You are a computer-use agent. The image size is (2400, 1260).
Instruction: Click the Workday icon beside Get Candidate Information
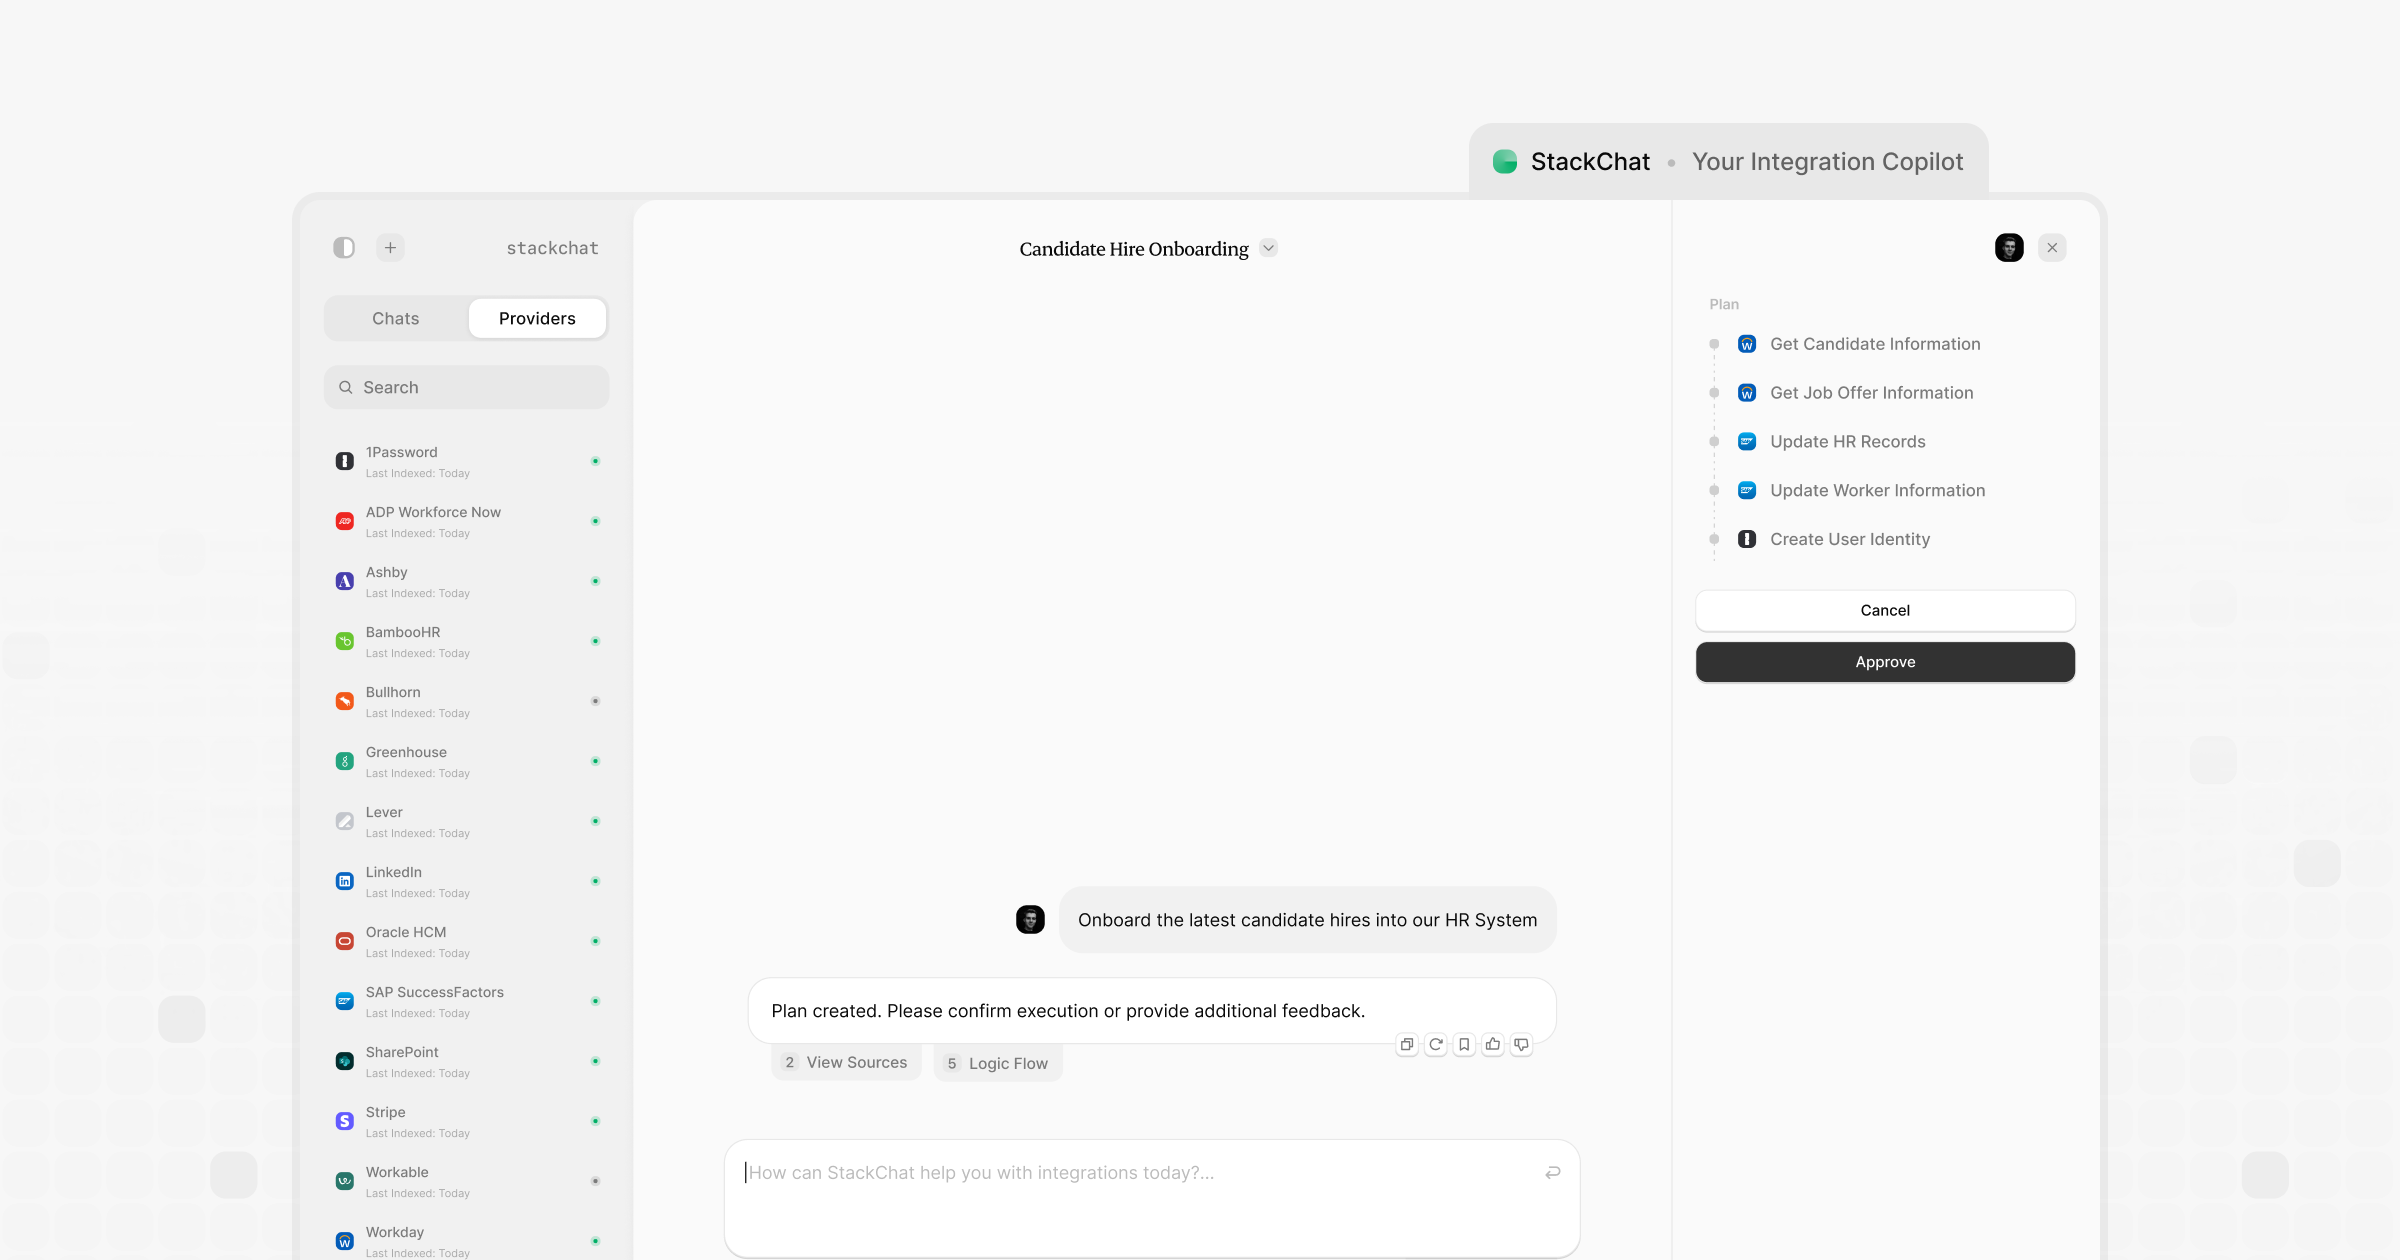point(1746,343)
